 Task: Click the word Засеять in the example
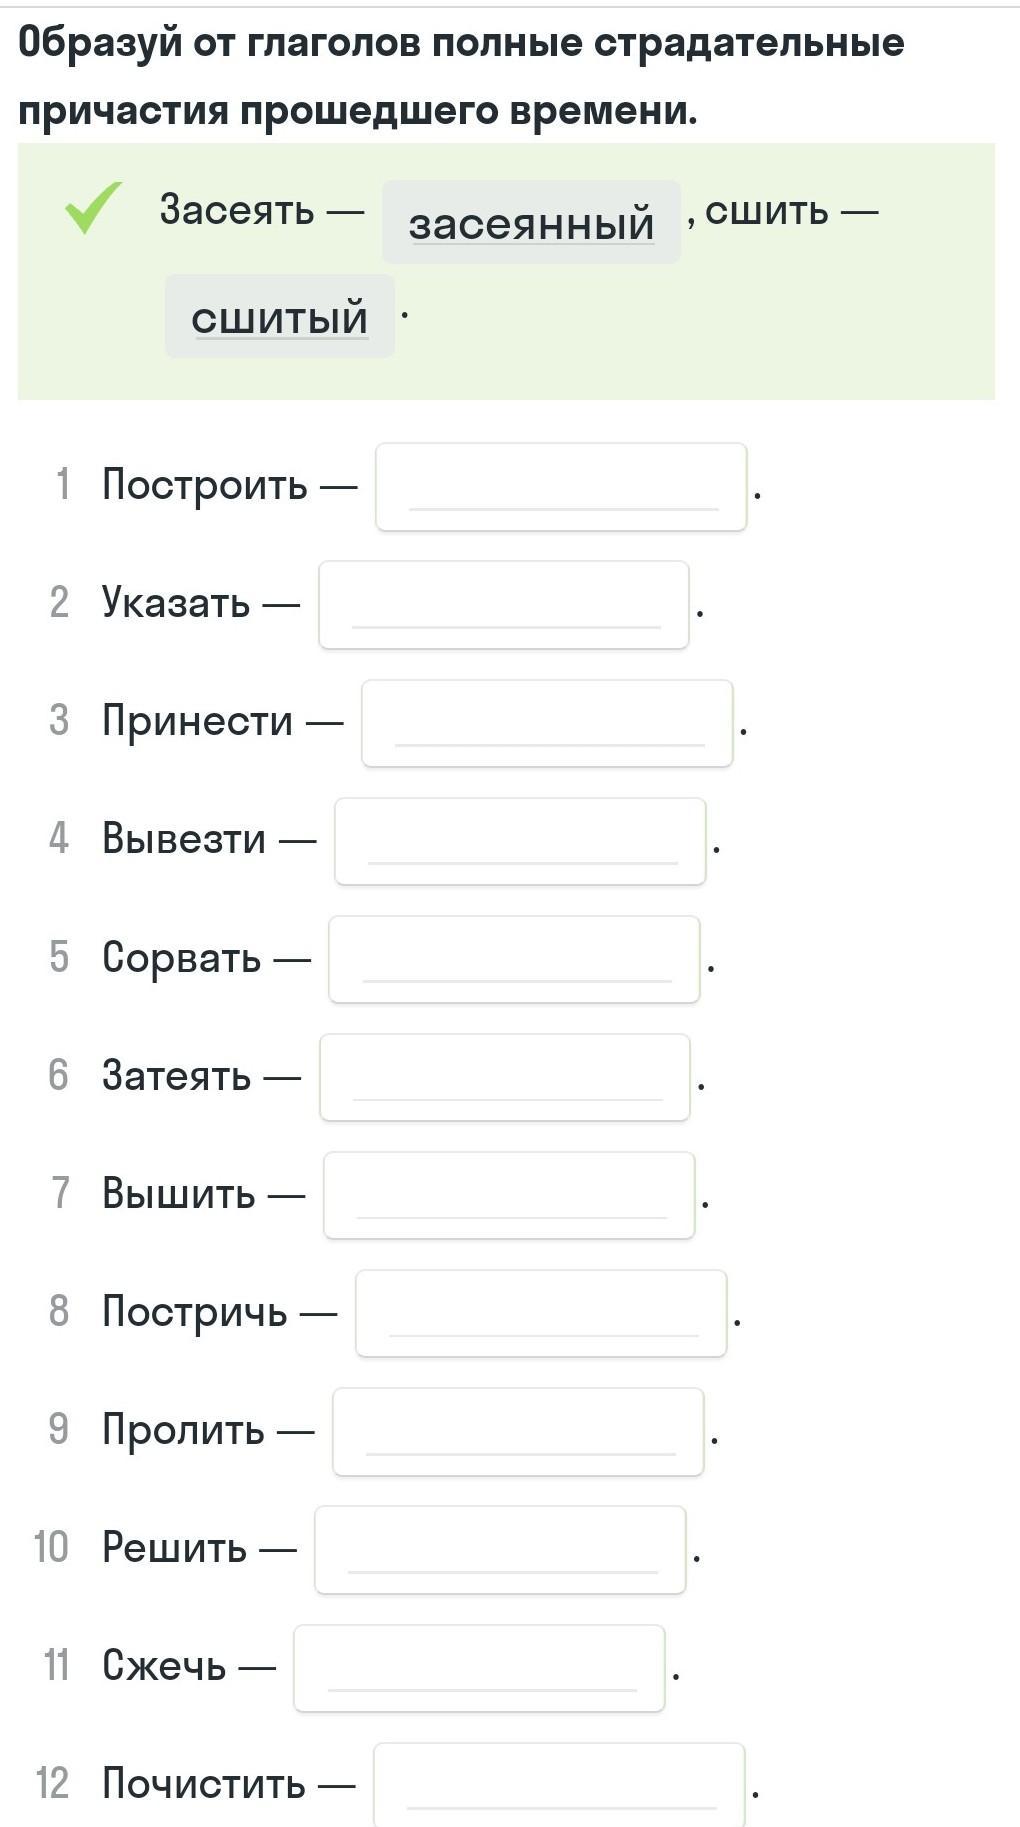[237, 209]
